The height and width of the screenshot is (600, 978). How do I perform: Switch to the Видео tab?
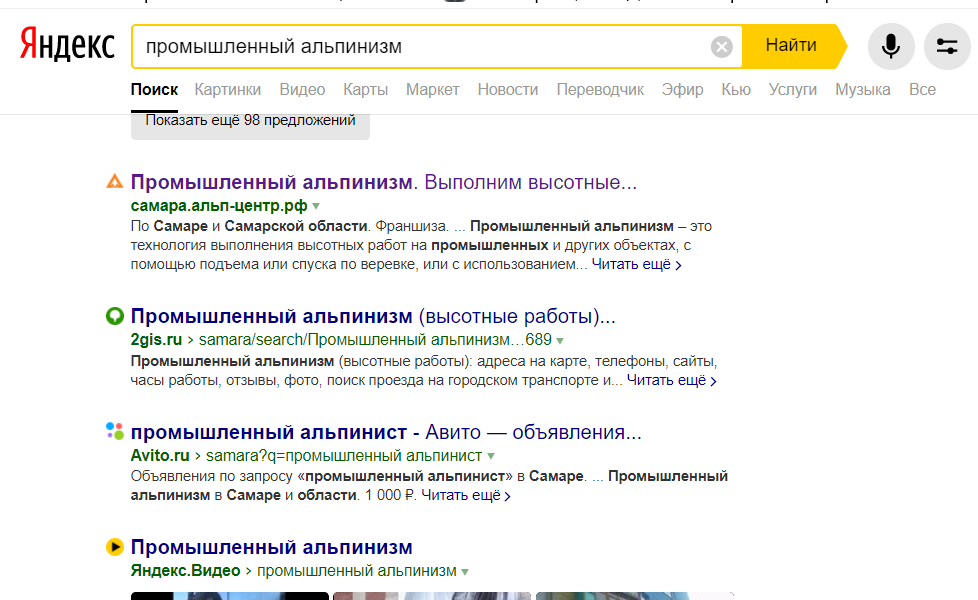pyautogui.click(x=302, y=90)
